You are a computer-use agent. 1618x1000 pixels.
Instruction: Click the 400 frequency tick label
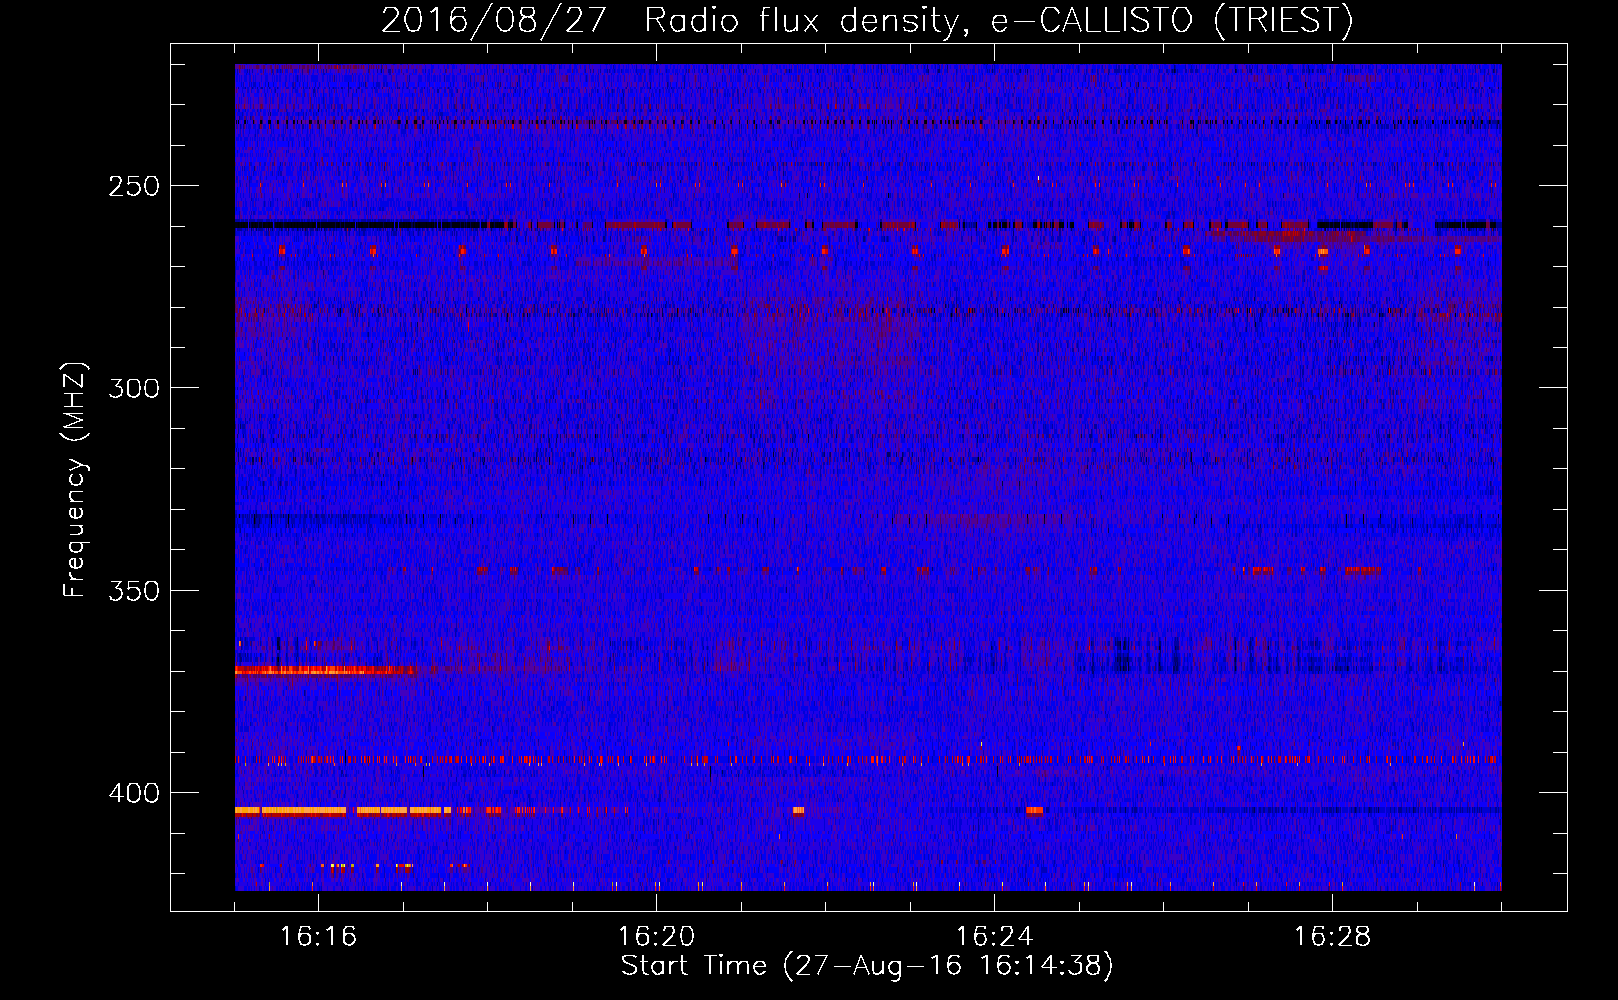134,793
